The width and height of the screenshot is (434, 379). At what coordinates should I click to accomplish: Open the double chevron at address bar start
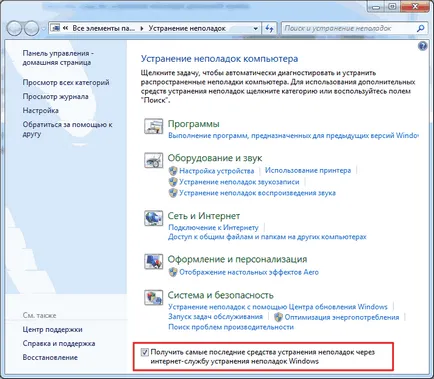(65, 28)
